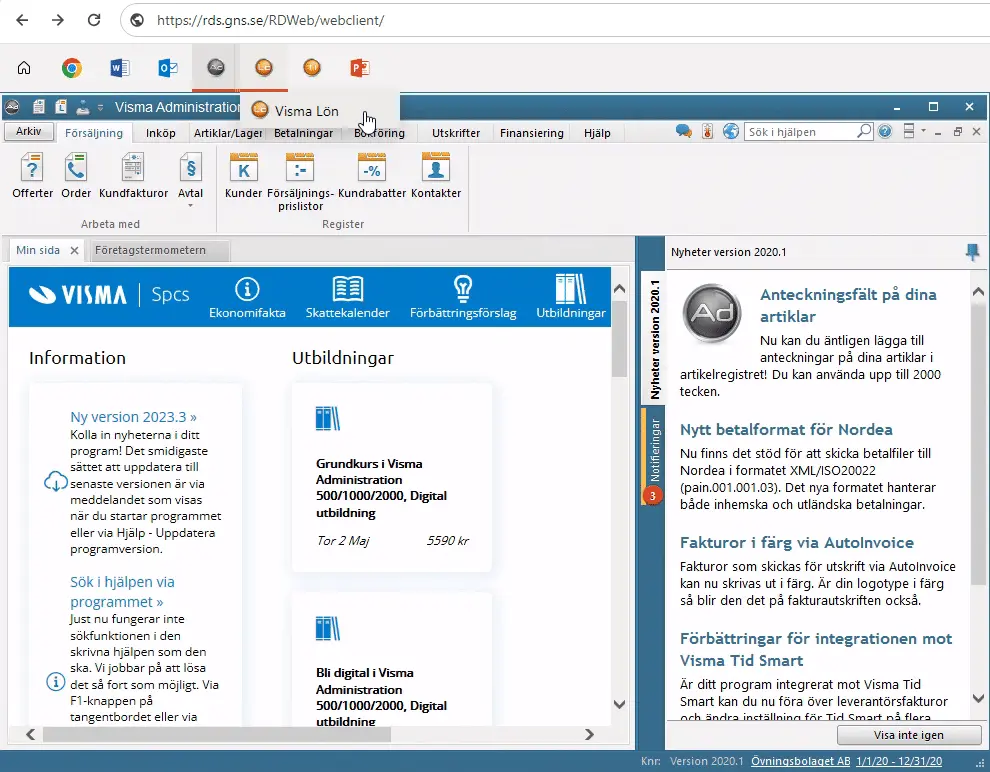The width and height of the screenshot is (990, 772).
Task: Click the Visa inte igen button
Action: click(x=909, y=735)
